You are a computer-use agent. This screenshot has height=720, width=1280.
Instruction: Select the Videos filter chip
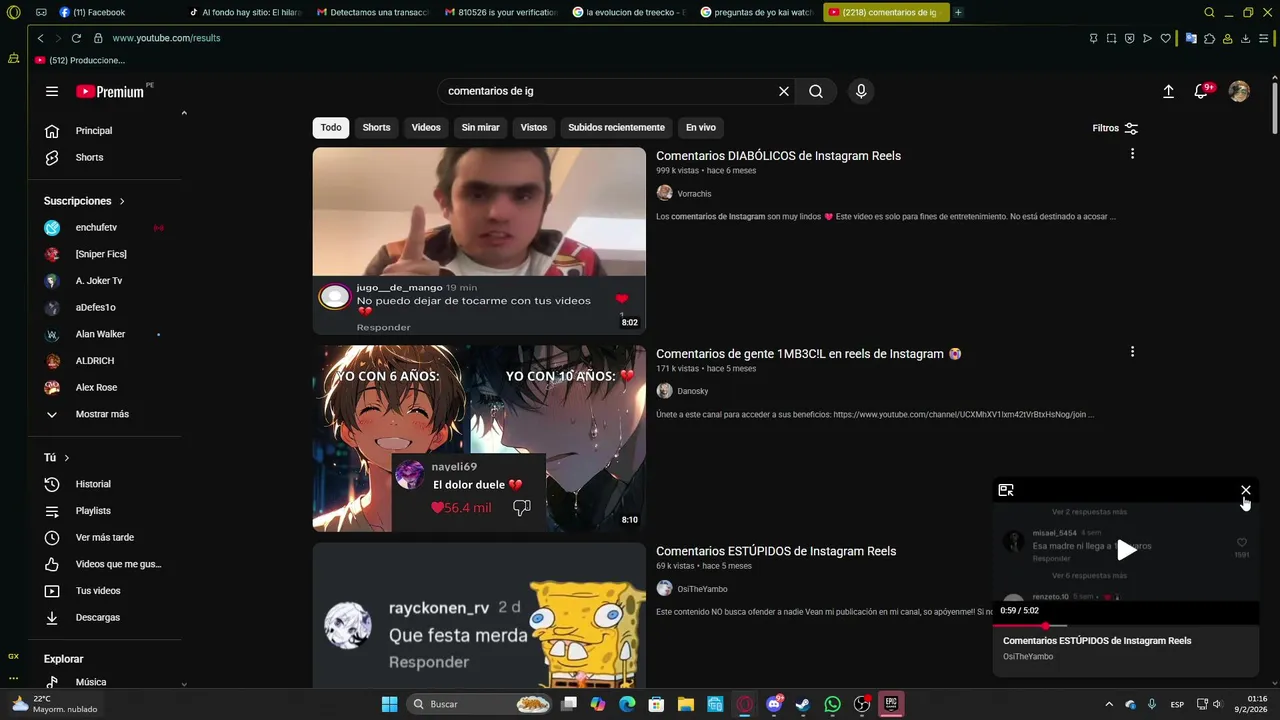426,128
